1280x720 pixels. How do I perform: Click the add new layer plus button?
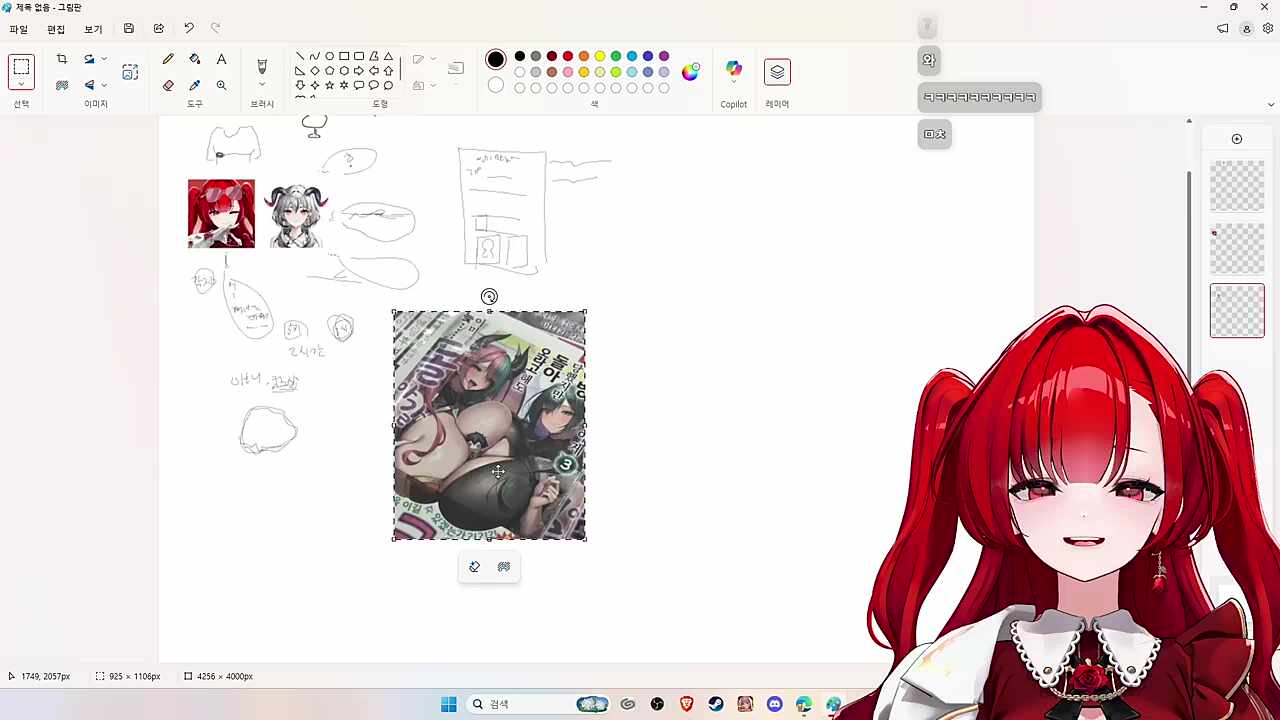(x=1237, y=139)
